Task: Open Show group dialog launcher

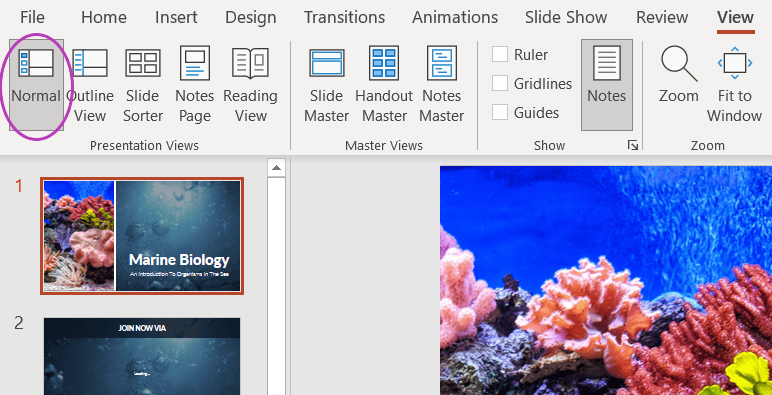Action: click(x=633, y=145)
